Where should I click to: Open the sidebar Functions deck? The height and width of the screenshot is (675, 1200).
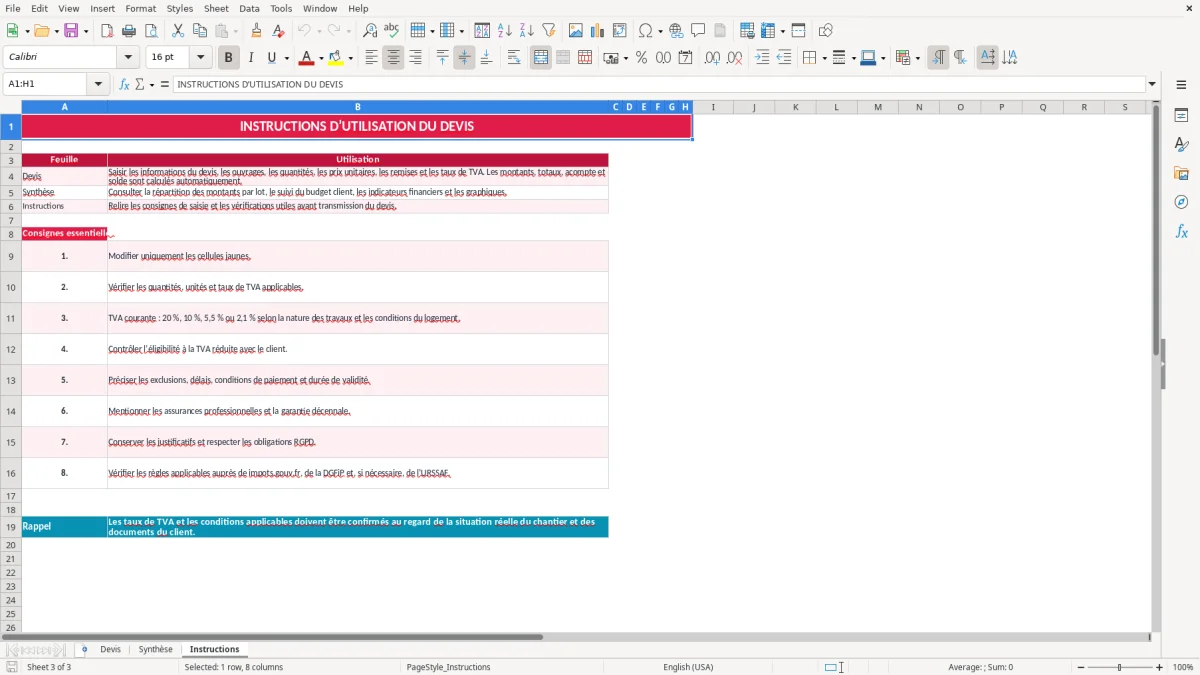pos(1181,231)
